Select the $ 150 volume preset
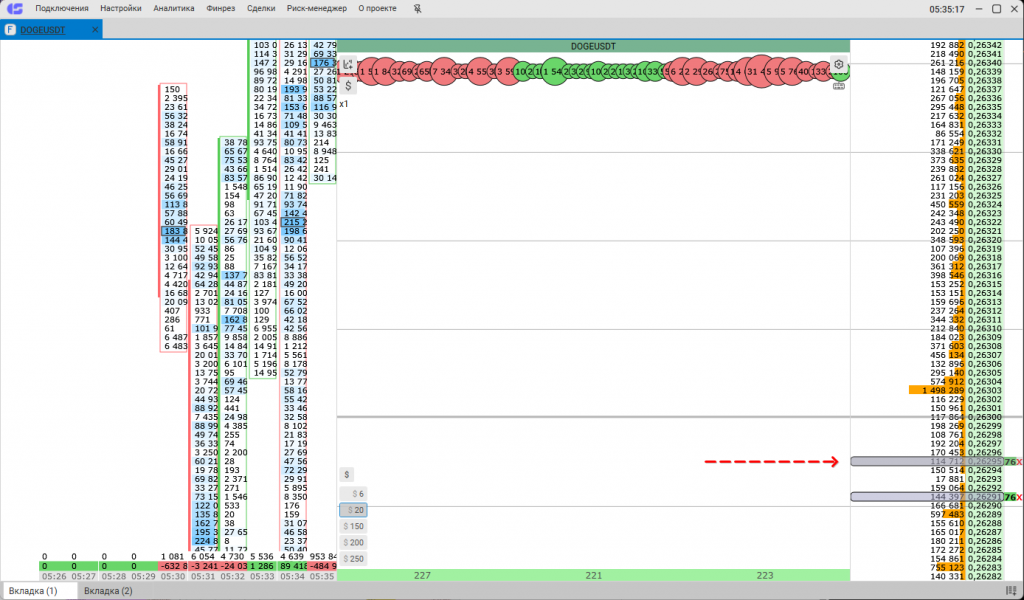 [x=353, y=526]
